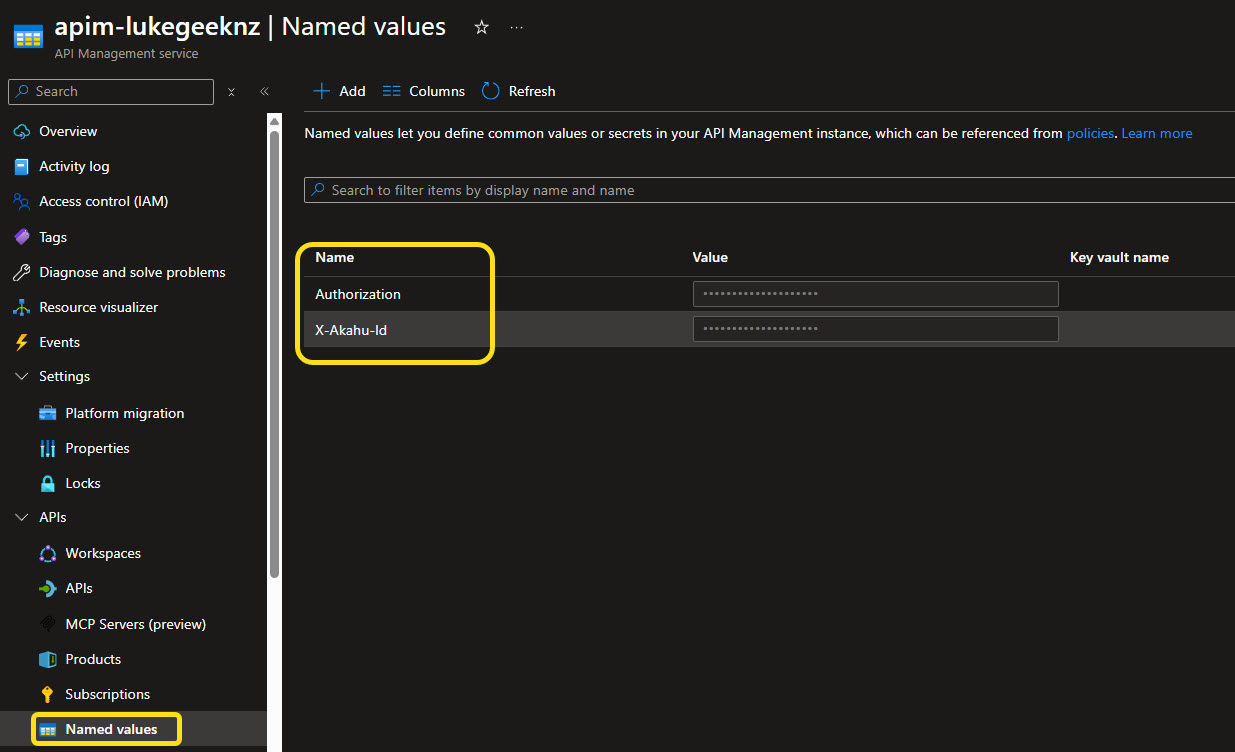1235x752 pixels.
Task: Click the Platform migration icon
Action: (x=47, y=413)
